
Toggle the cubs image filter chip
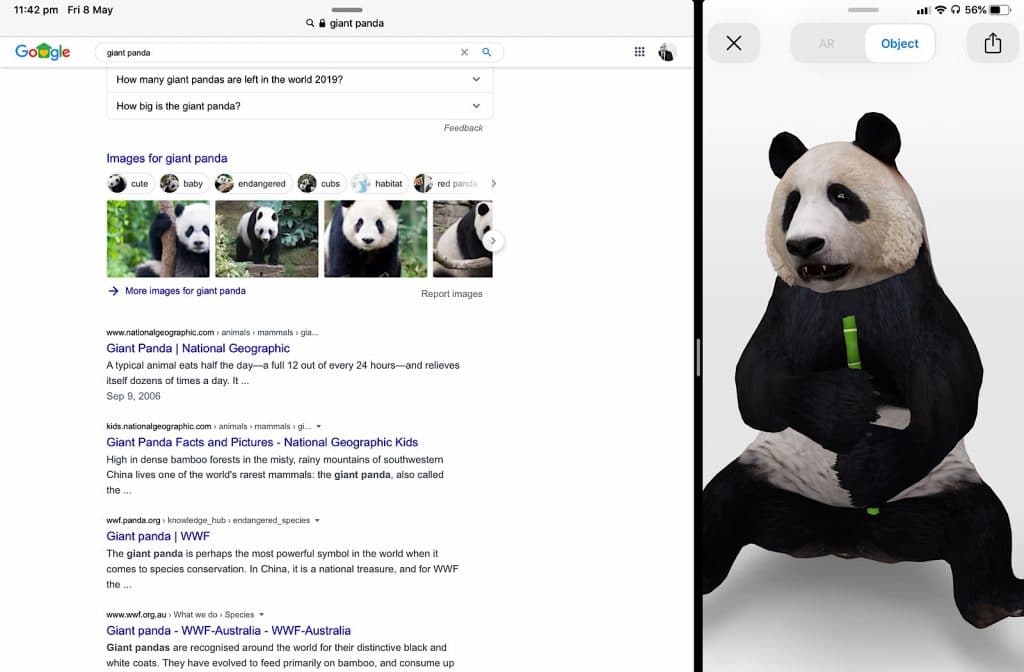click(321, 183)
